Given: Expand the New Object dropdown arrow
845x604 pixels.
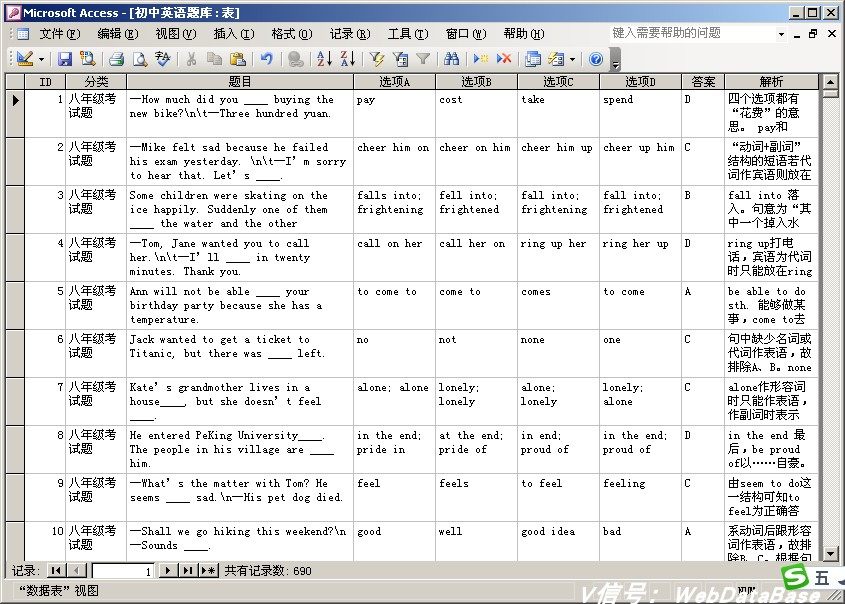Looking at the screenshot, I should pos(572,59).
